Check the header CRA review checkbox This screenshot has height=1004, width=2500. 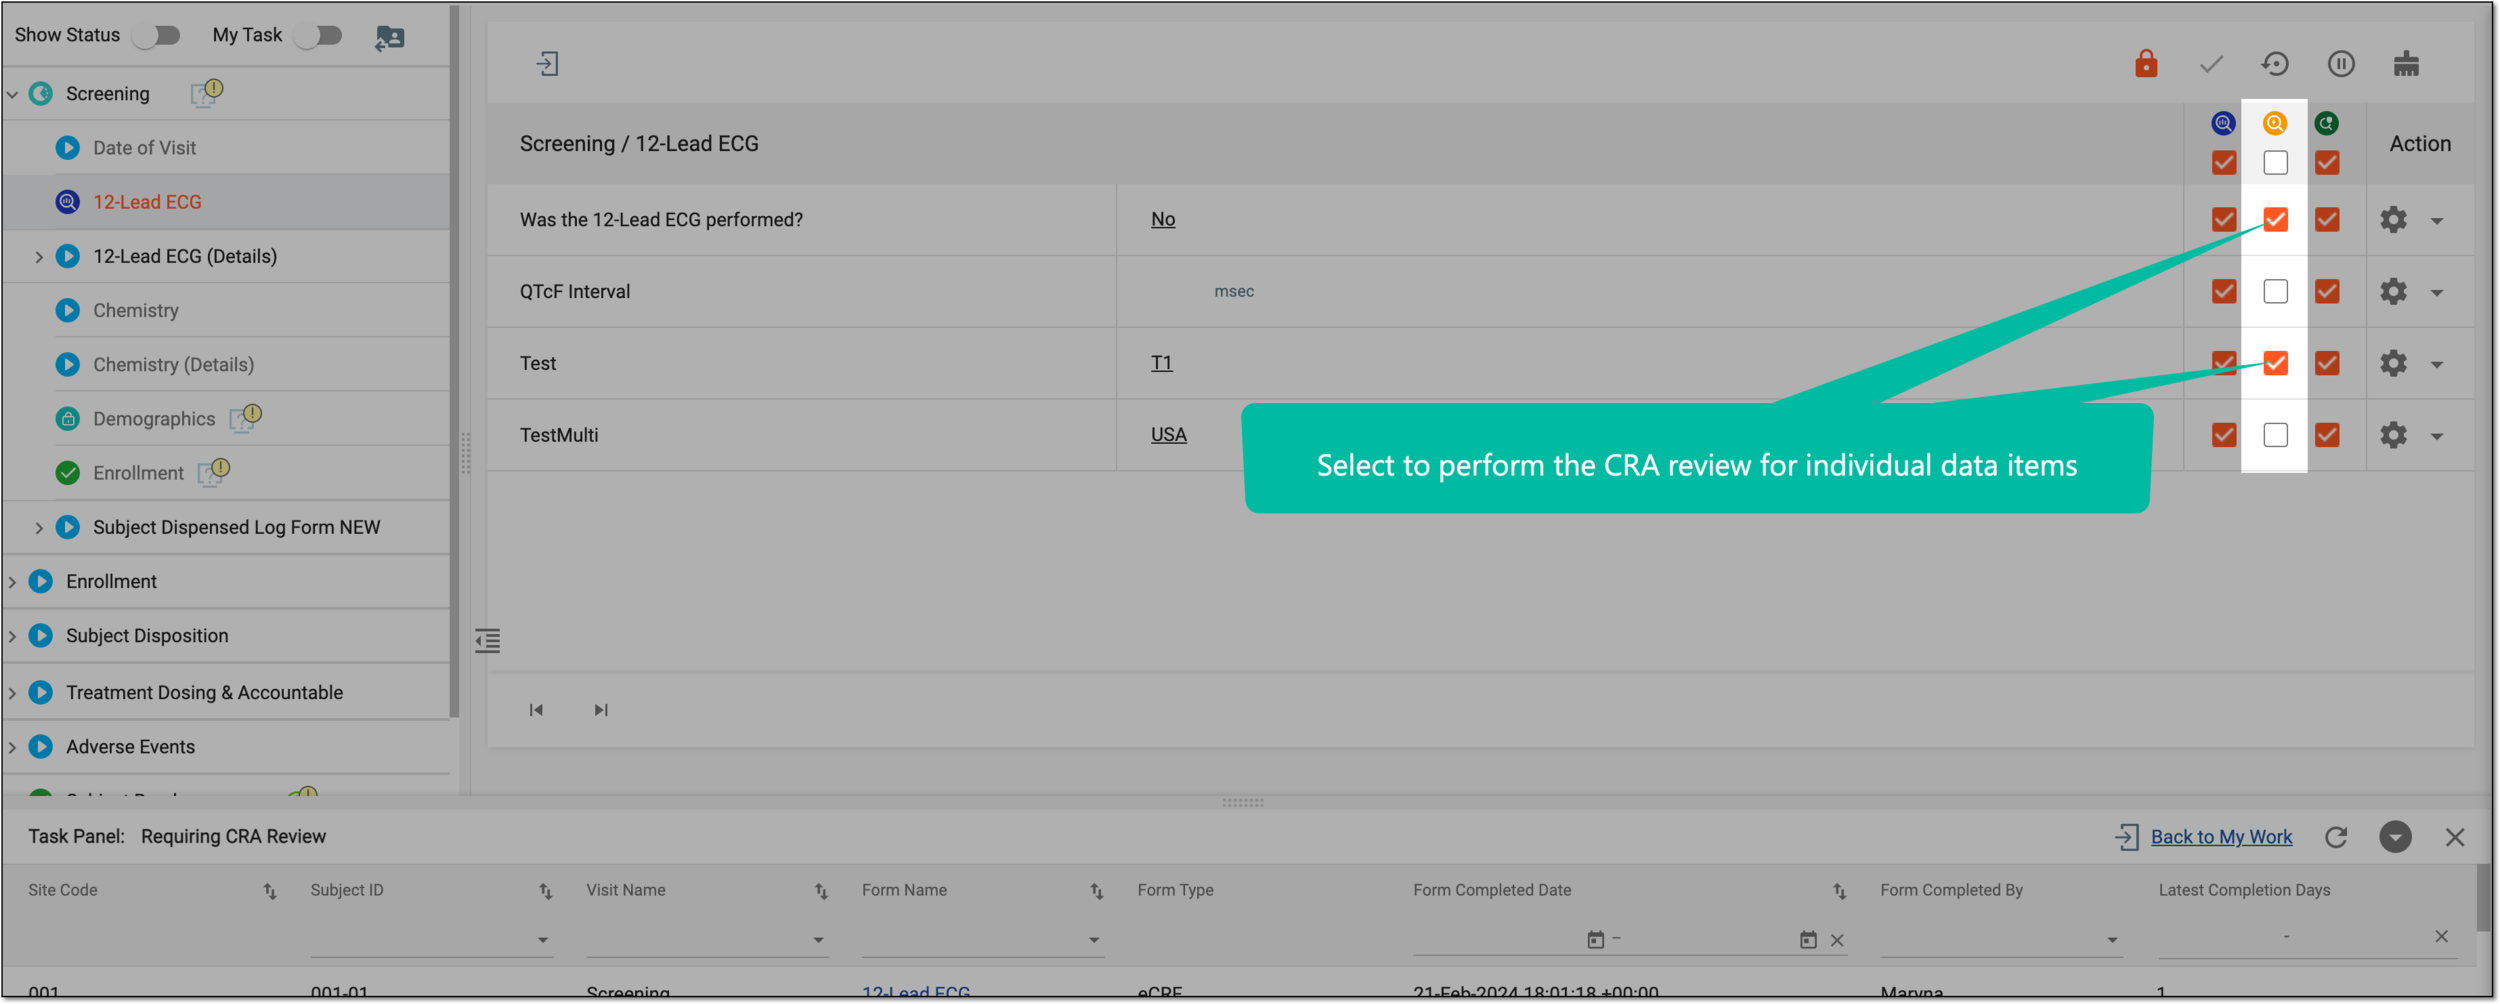(2275, 162)
